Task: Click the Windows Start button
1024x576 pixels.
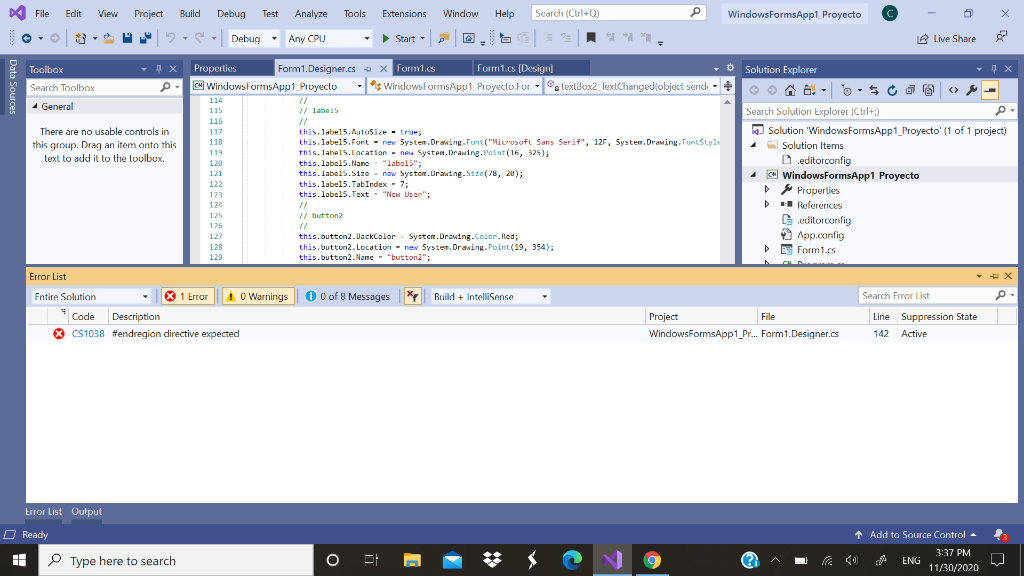Action: 19,560
